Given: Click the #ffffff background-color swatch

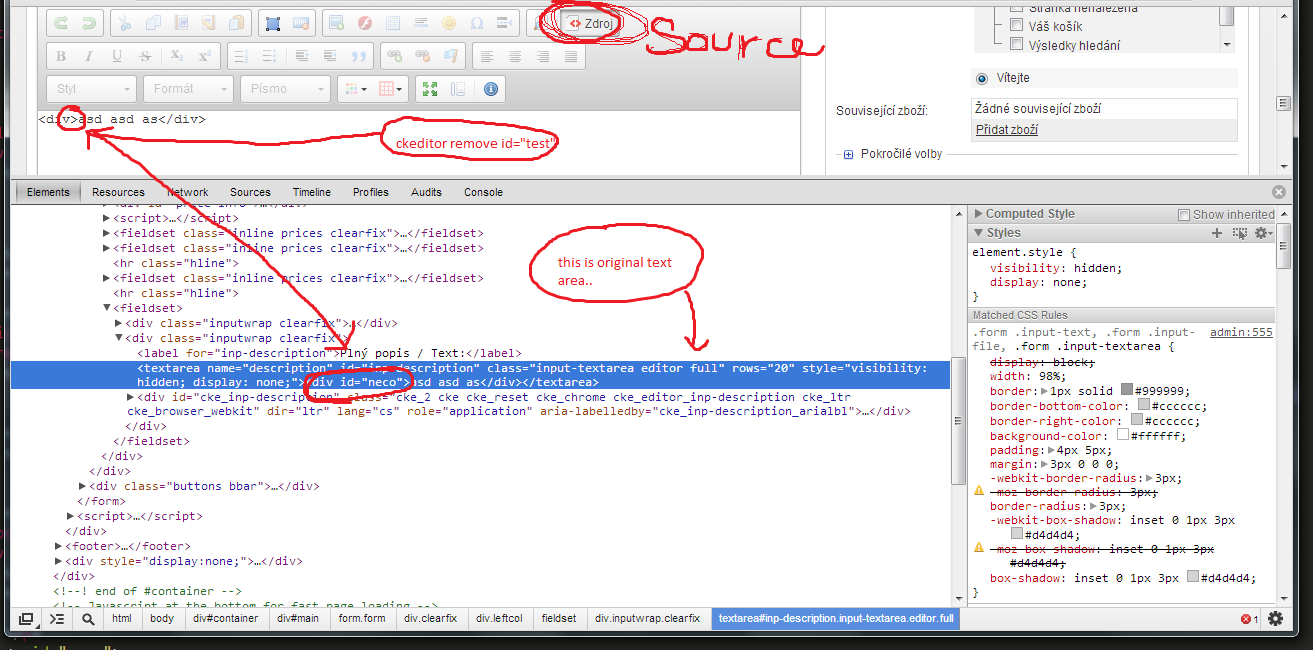Looking at the screenshot, I should [1122, 436].
